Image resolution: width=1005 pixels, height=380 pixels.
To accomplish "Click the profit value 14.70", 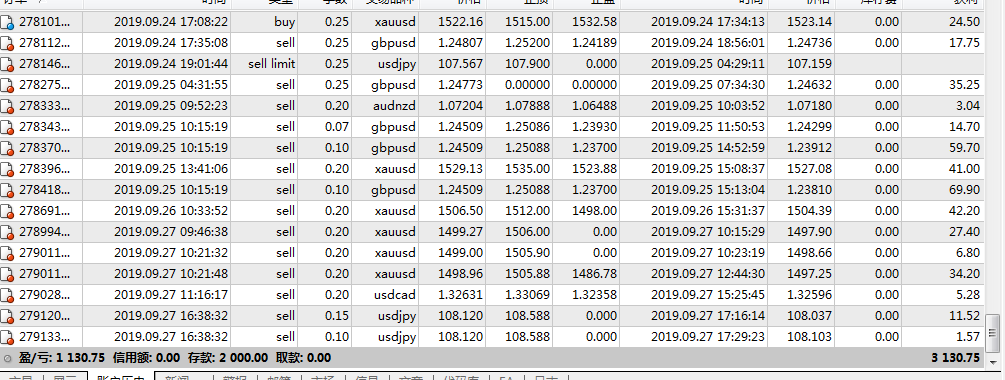I will click(x=965, y=127).
